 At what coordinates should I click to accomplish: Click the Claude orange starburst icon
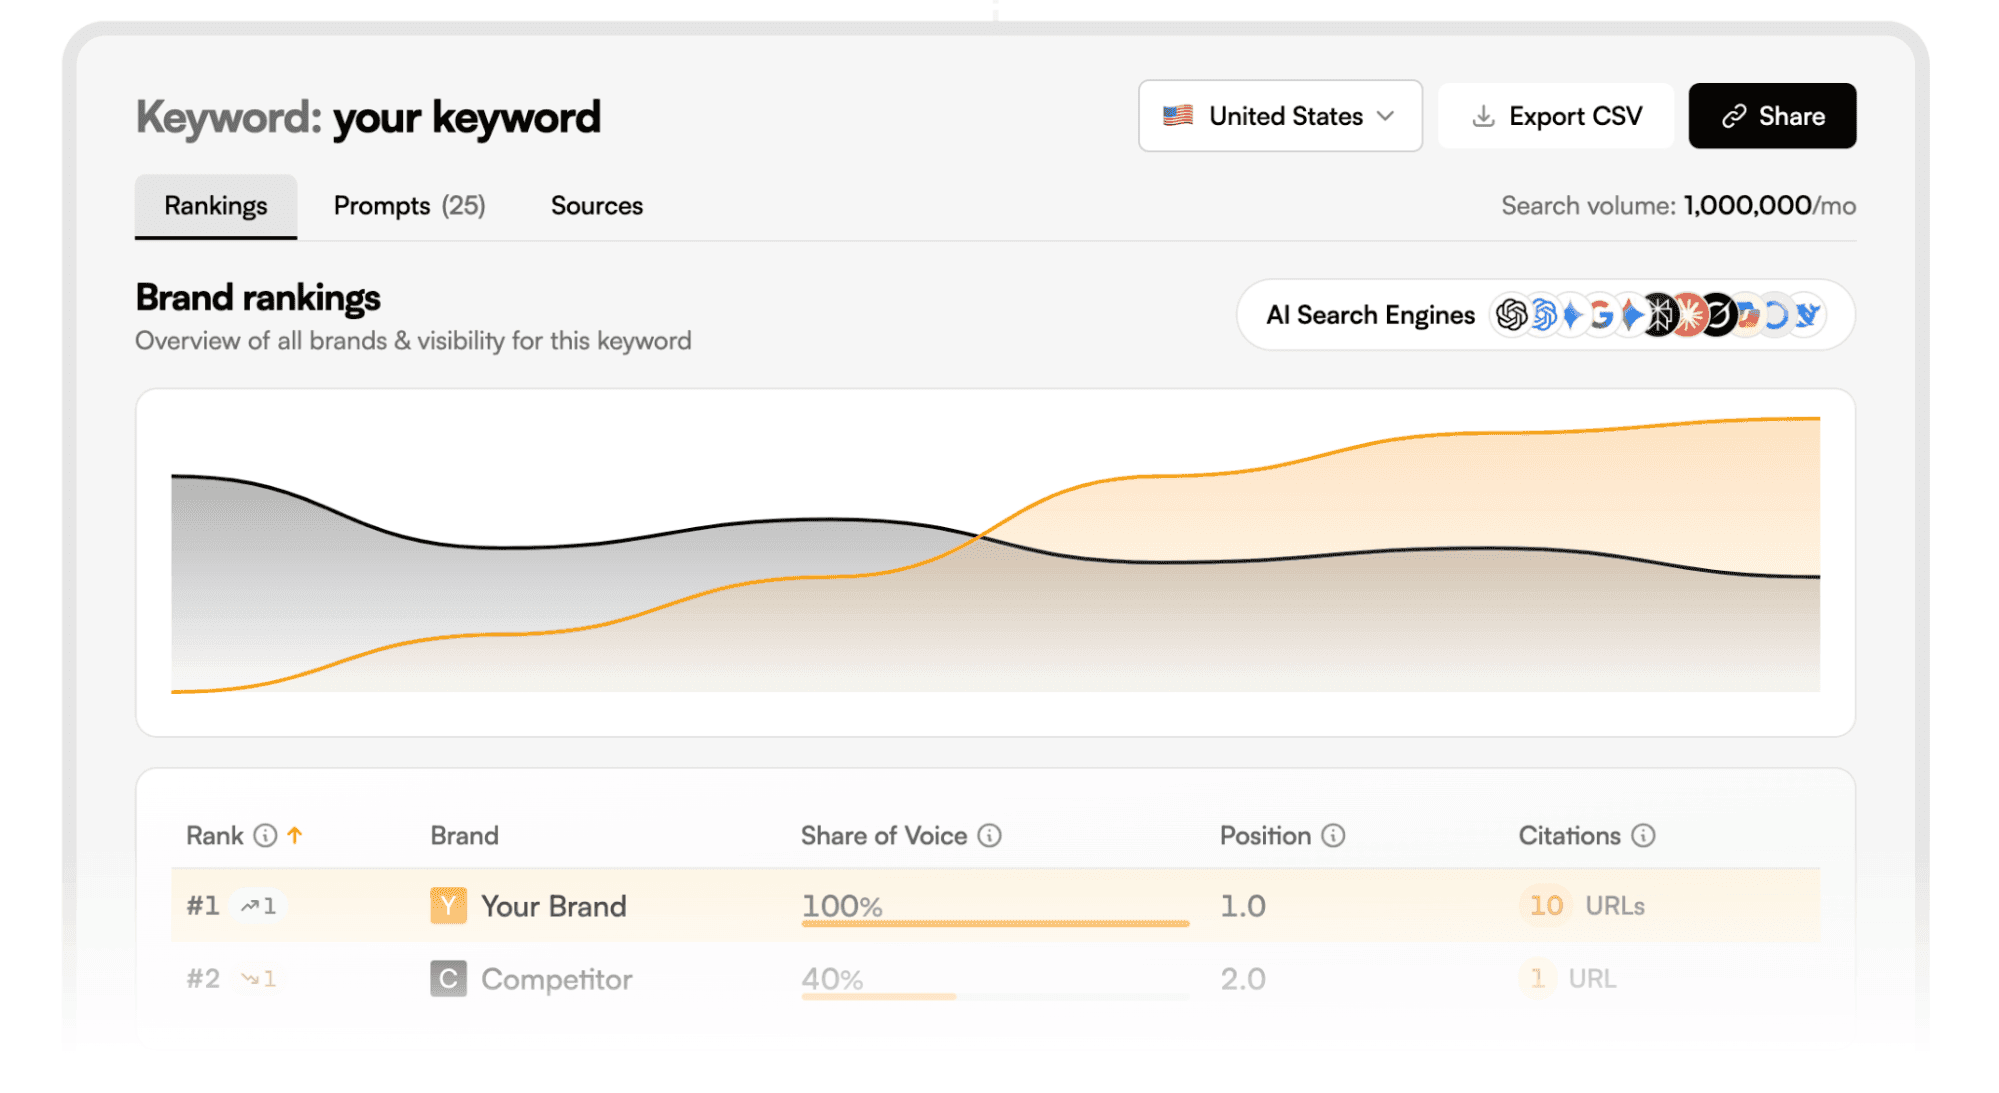coord(1689,315)
